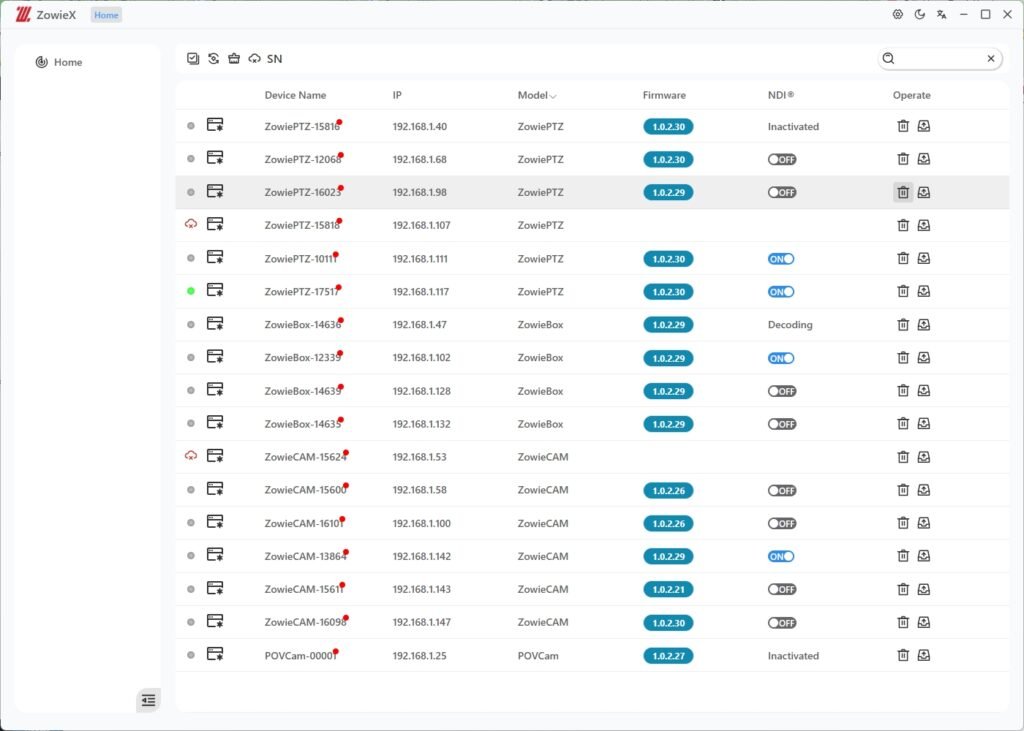Click upgrade icon for ZowieBox-14636 row
The height and width of the screenshot is (731, 1024).
(924, 324)
